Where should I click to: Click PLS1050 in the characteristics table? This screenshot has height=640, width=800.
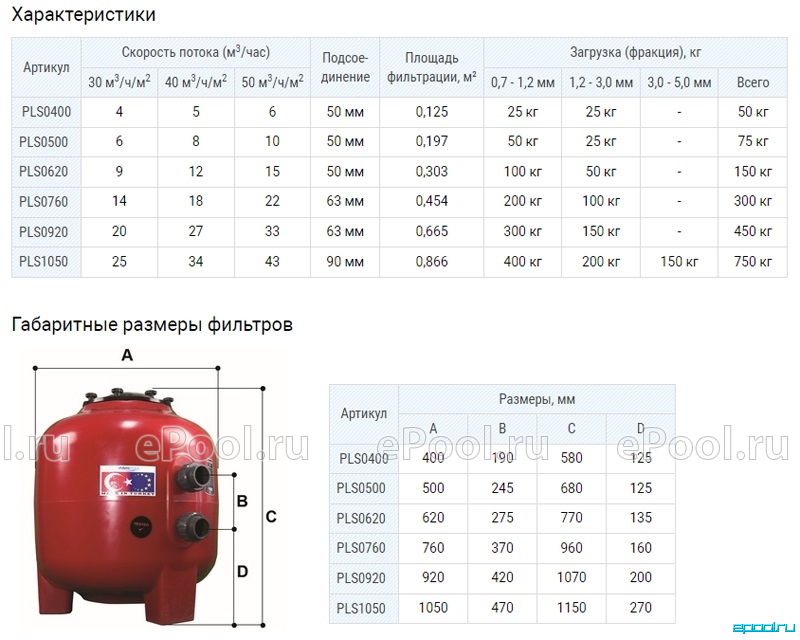click(x=43, y=262)
